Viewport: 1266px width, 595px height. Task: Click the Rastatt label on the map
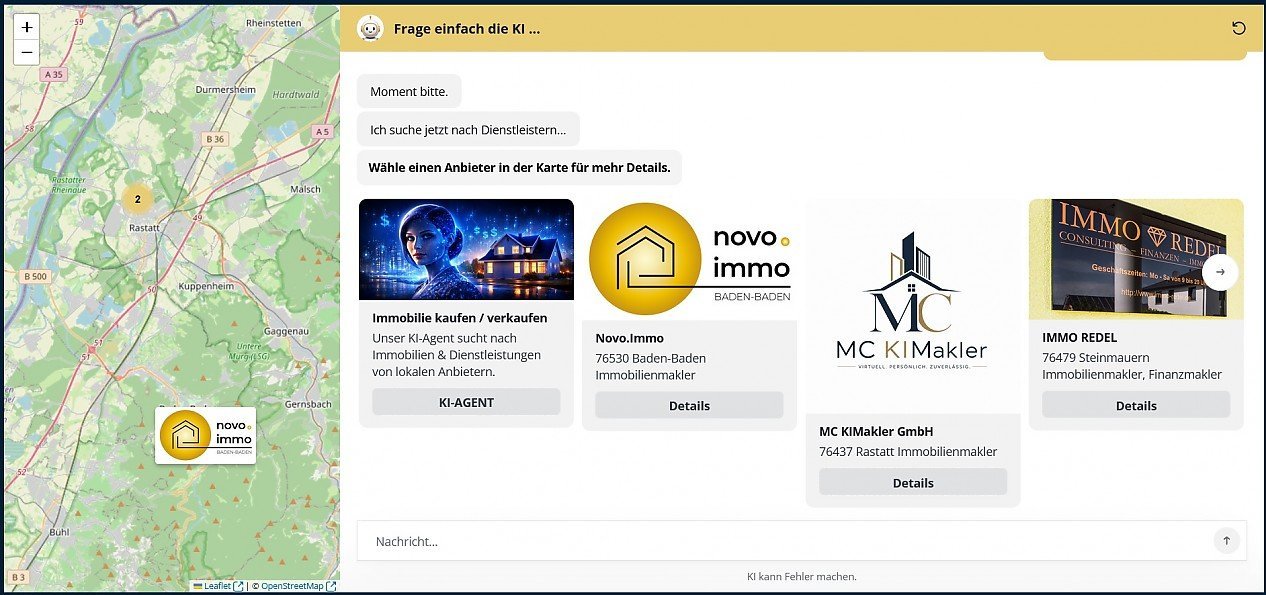point(146,228)
